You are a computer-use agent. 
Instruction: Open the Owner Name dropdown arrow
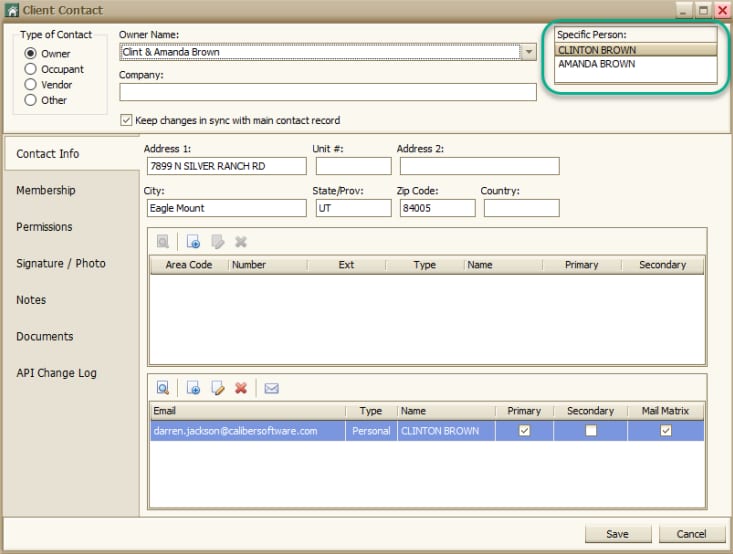pyautogui.click(x=529, y=52)
